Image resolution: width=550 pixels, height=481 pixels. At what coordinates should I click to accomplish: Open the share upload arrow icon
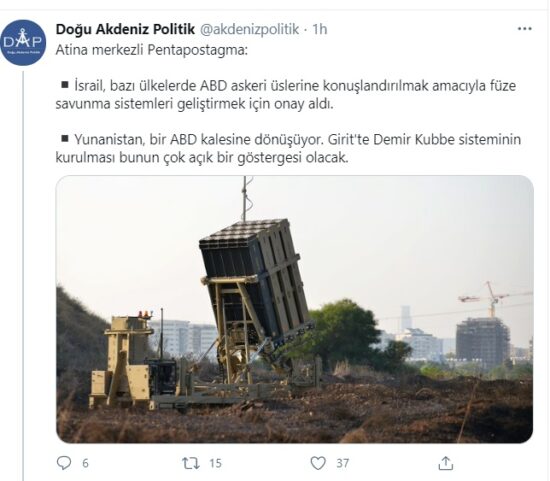tap(445, 463)
